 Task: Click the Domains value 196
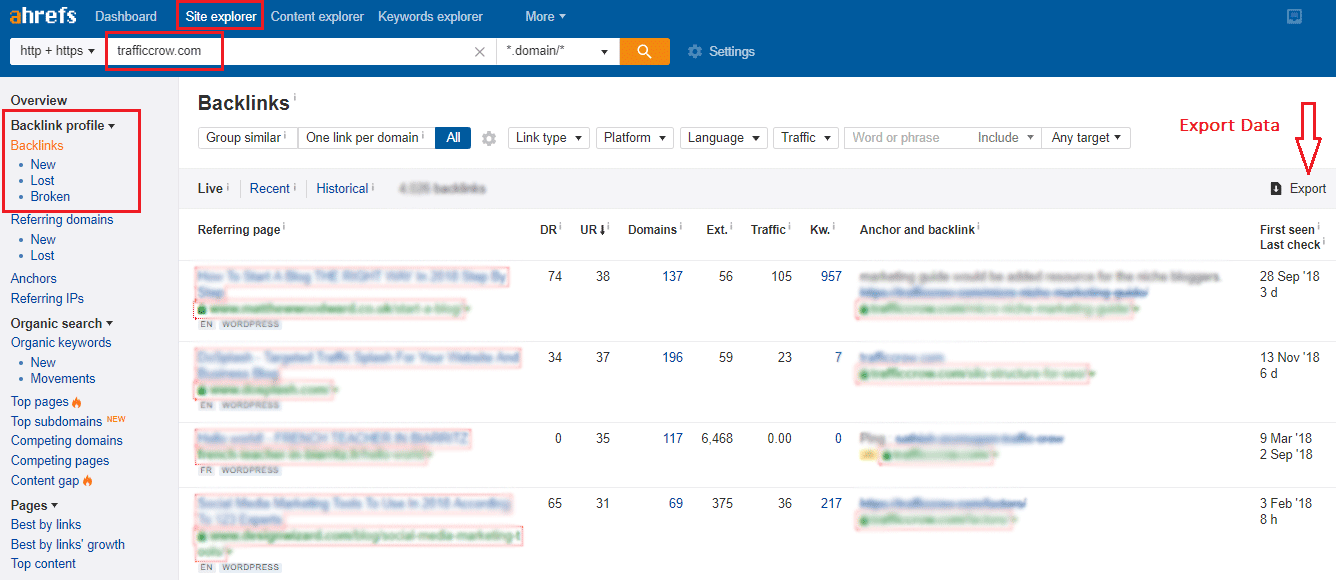click(x=672, y=358)
